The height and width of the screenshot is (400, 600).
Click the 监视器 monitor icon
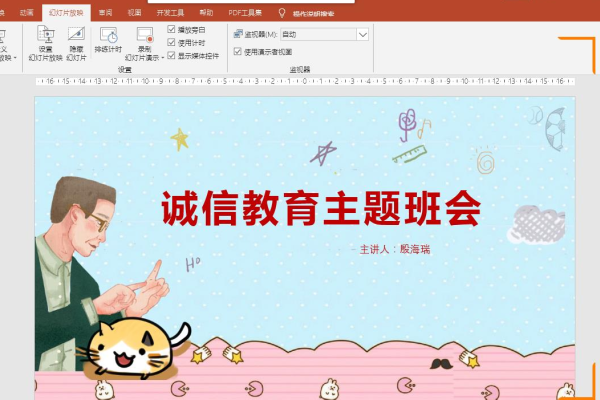pos(237,34)
